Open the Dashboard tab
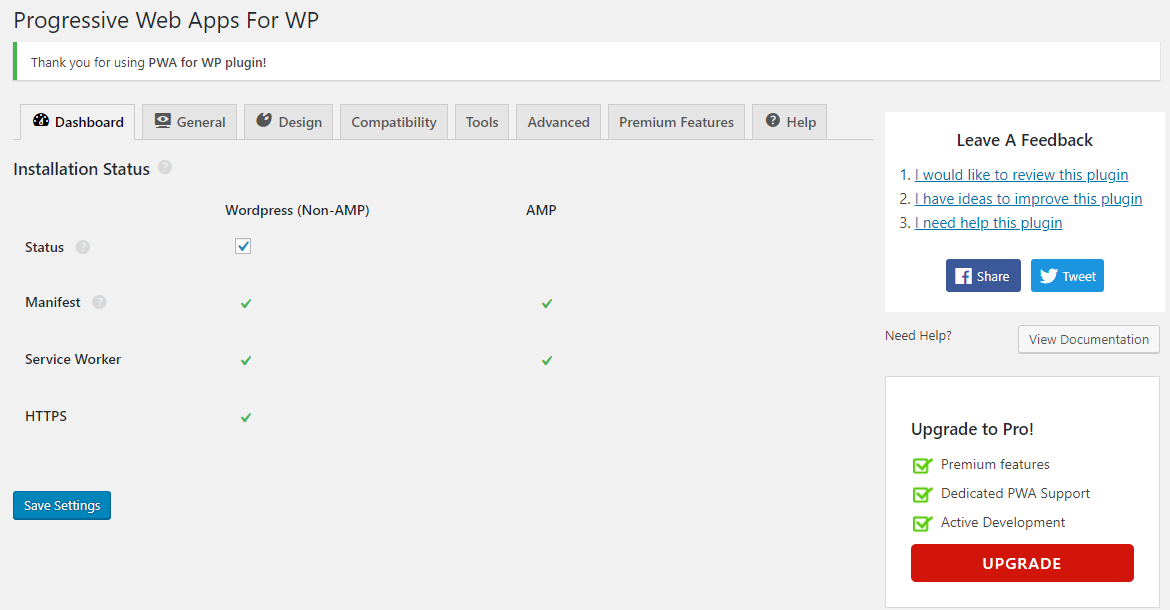Viewport: 1170px width, 610px height. [78, 122]
